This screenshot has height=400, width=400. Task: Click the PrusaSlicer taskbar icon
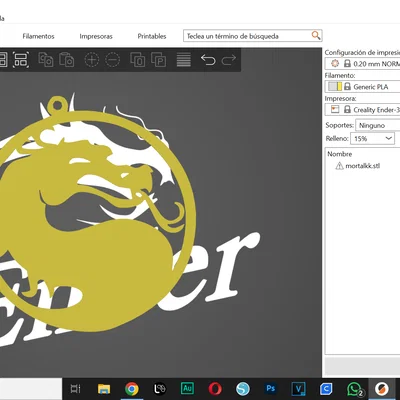[x=382, y=389]
